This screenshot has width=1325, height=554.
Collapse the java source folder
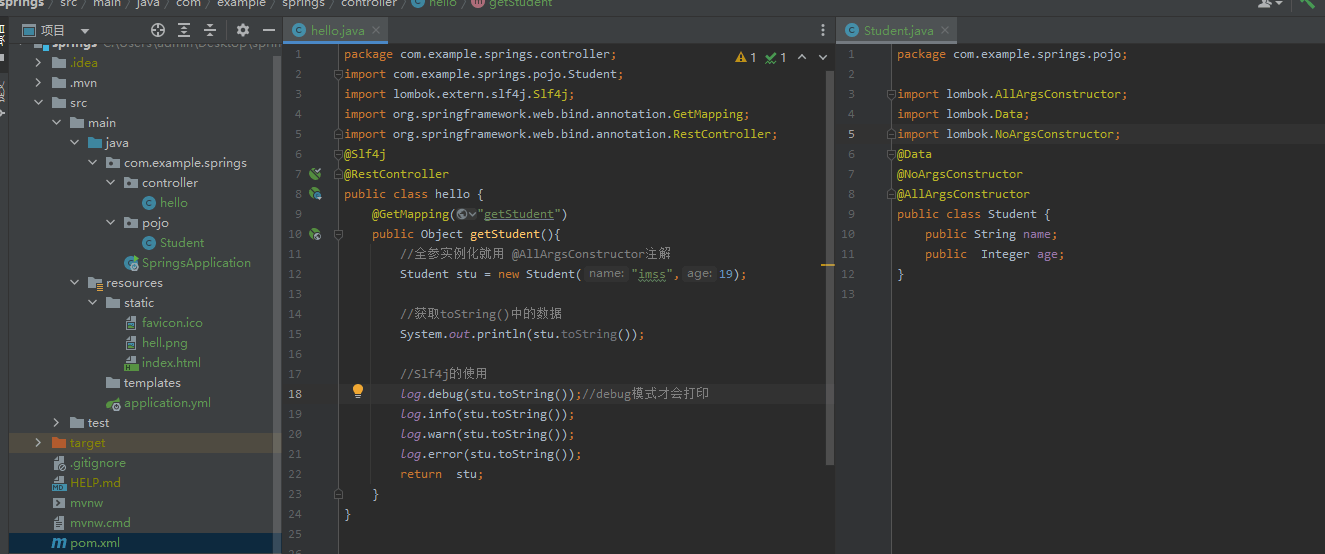(x=75, y=143)
